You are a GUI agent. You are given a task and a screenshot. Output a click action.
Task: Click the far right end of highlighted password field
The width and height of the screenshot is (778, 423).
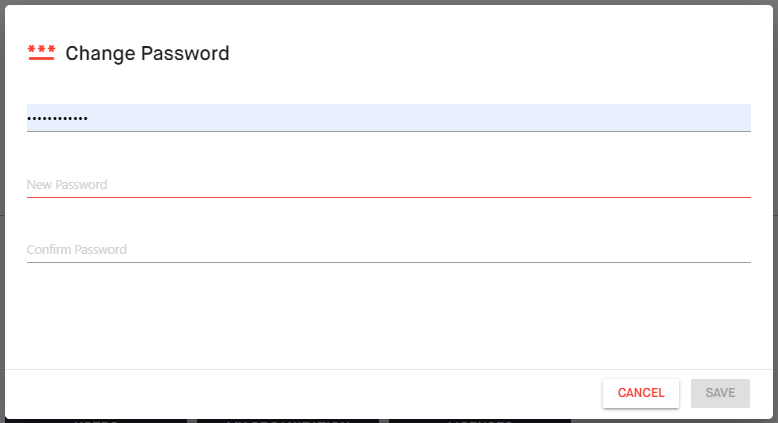pyautogui.click(x=742, y=118)
